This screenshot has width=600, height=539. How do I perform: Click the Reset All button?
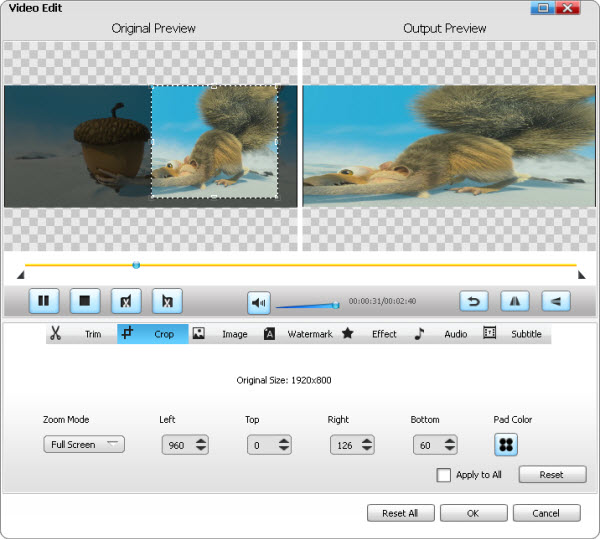point(401,513)
